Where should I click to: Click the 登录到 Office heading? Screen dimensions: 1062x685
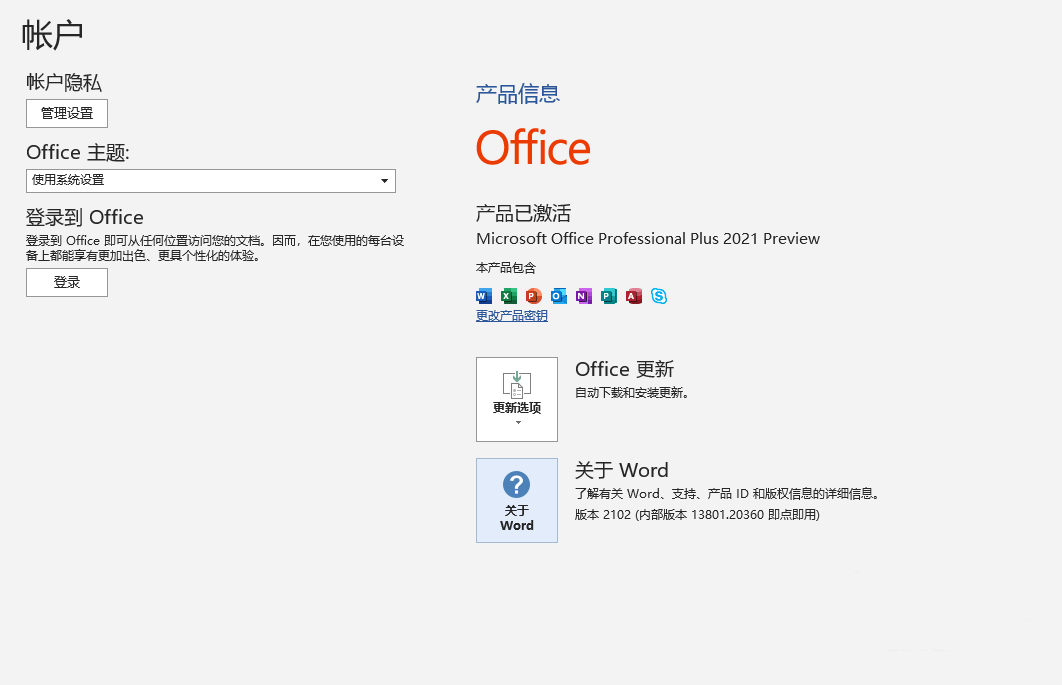[x=85, y=217]
